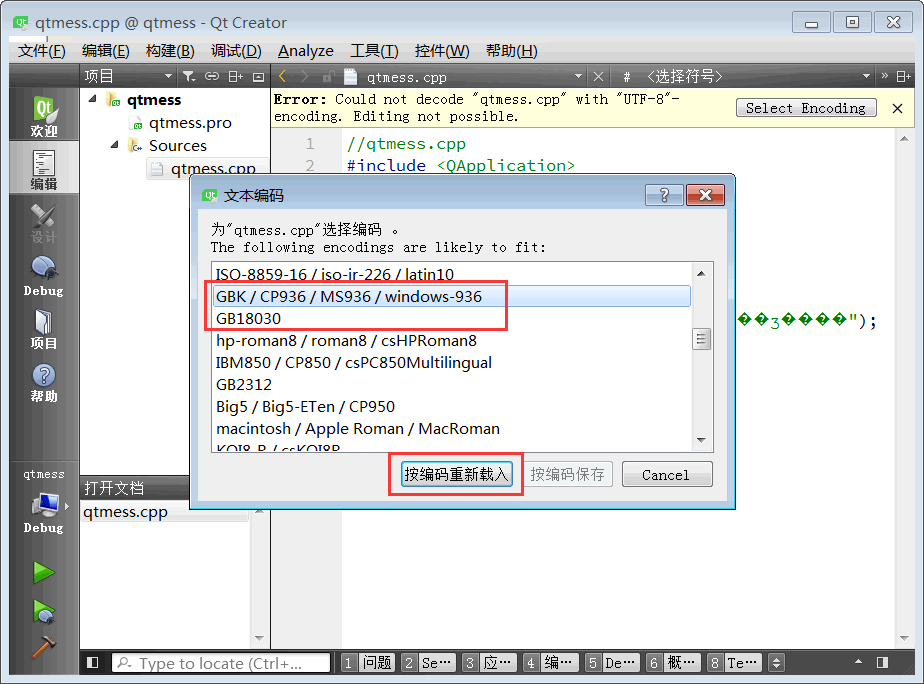Select IBM850 / CP850 encoding

click(451, 362)
